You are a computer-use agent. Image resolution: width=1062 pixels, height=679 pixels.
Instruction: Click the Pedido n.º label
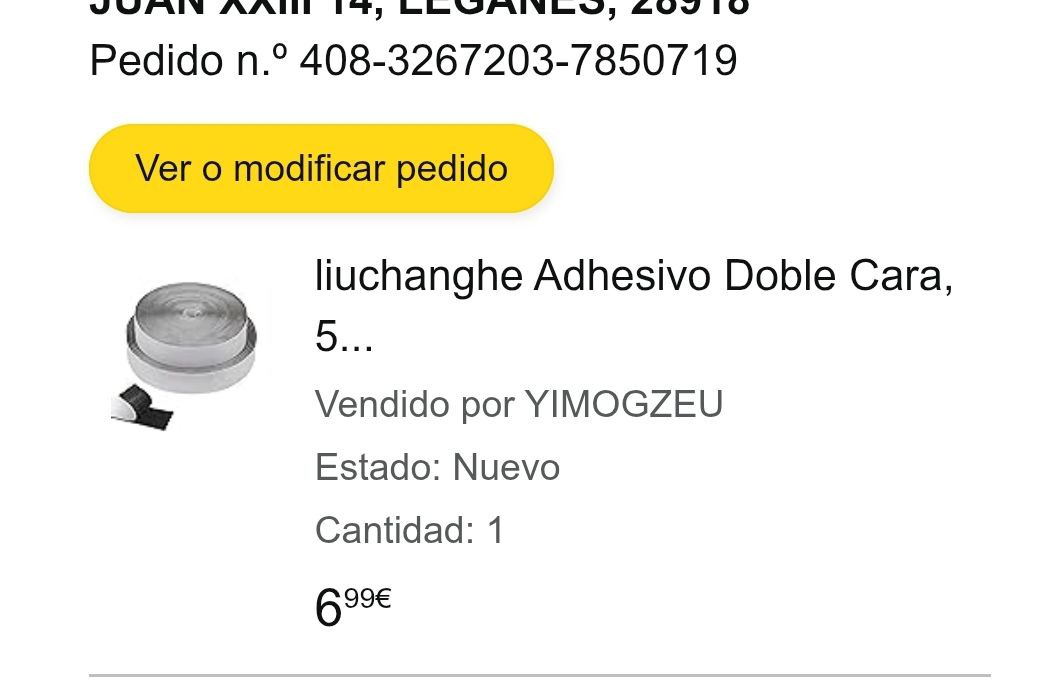(190, 60)
